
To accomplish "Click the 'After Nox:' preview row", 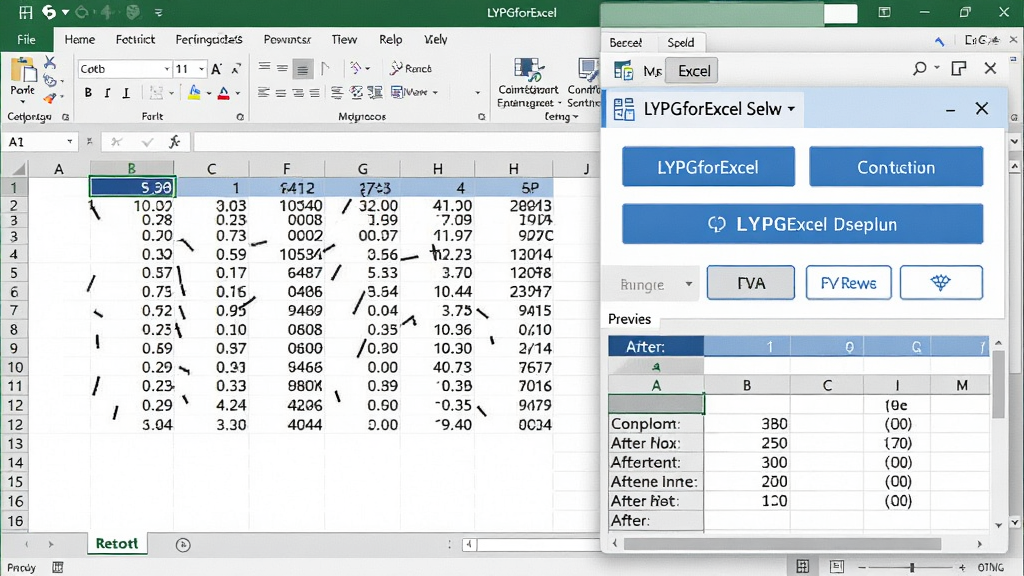I will tap(799, 443).
